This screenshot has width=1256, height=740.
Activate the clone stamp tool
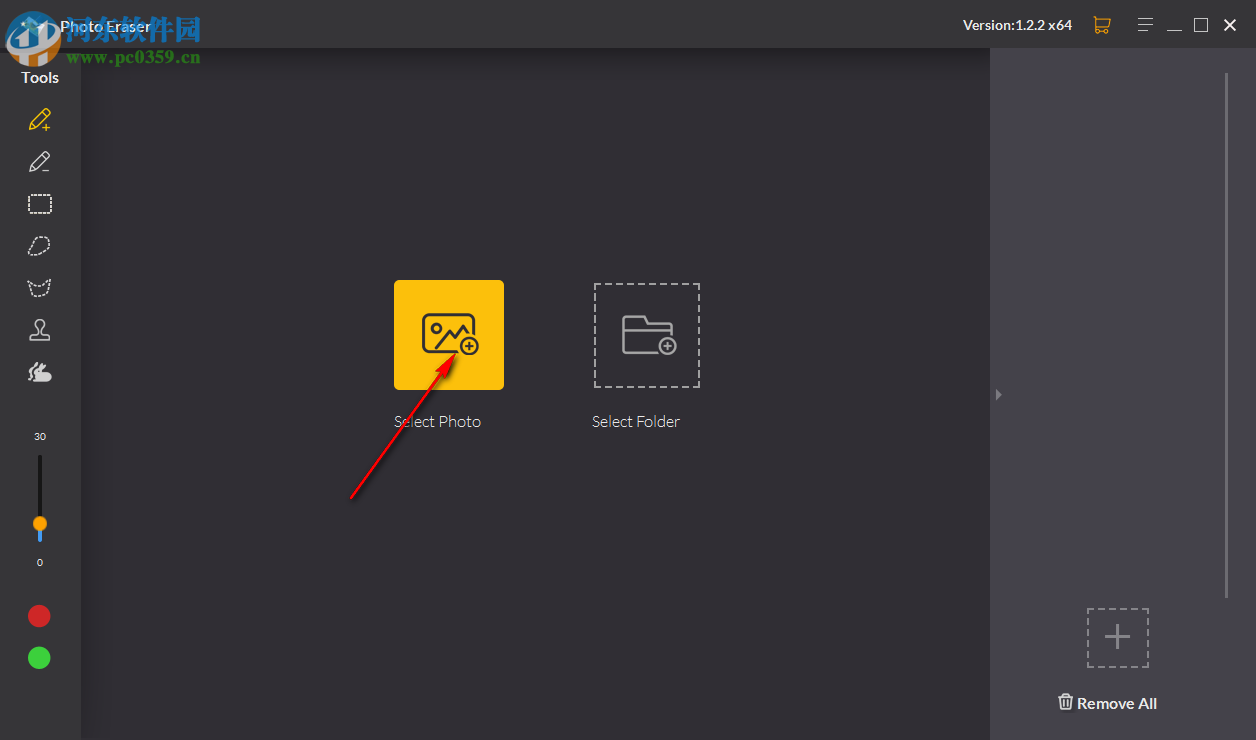click(x=39, y=329)
